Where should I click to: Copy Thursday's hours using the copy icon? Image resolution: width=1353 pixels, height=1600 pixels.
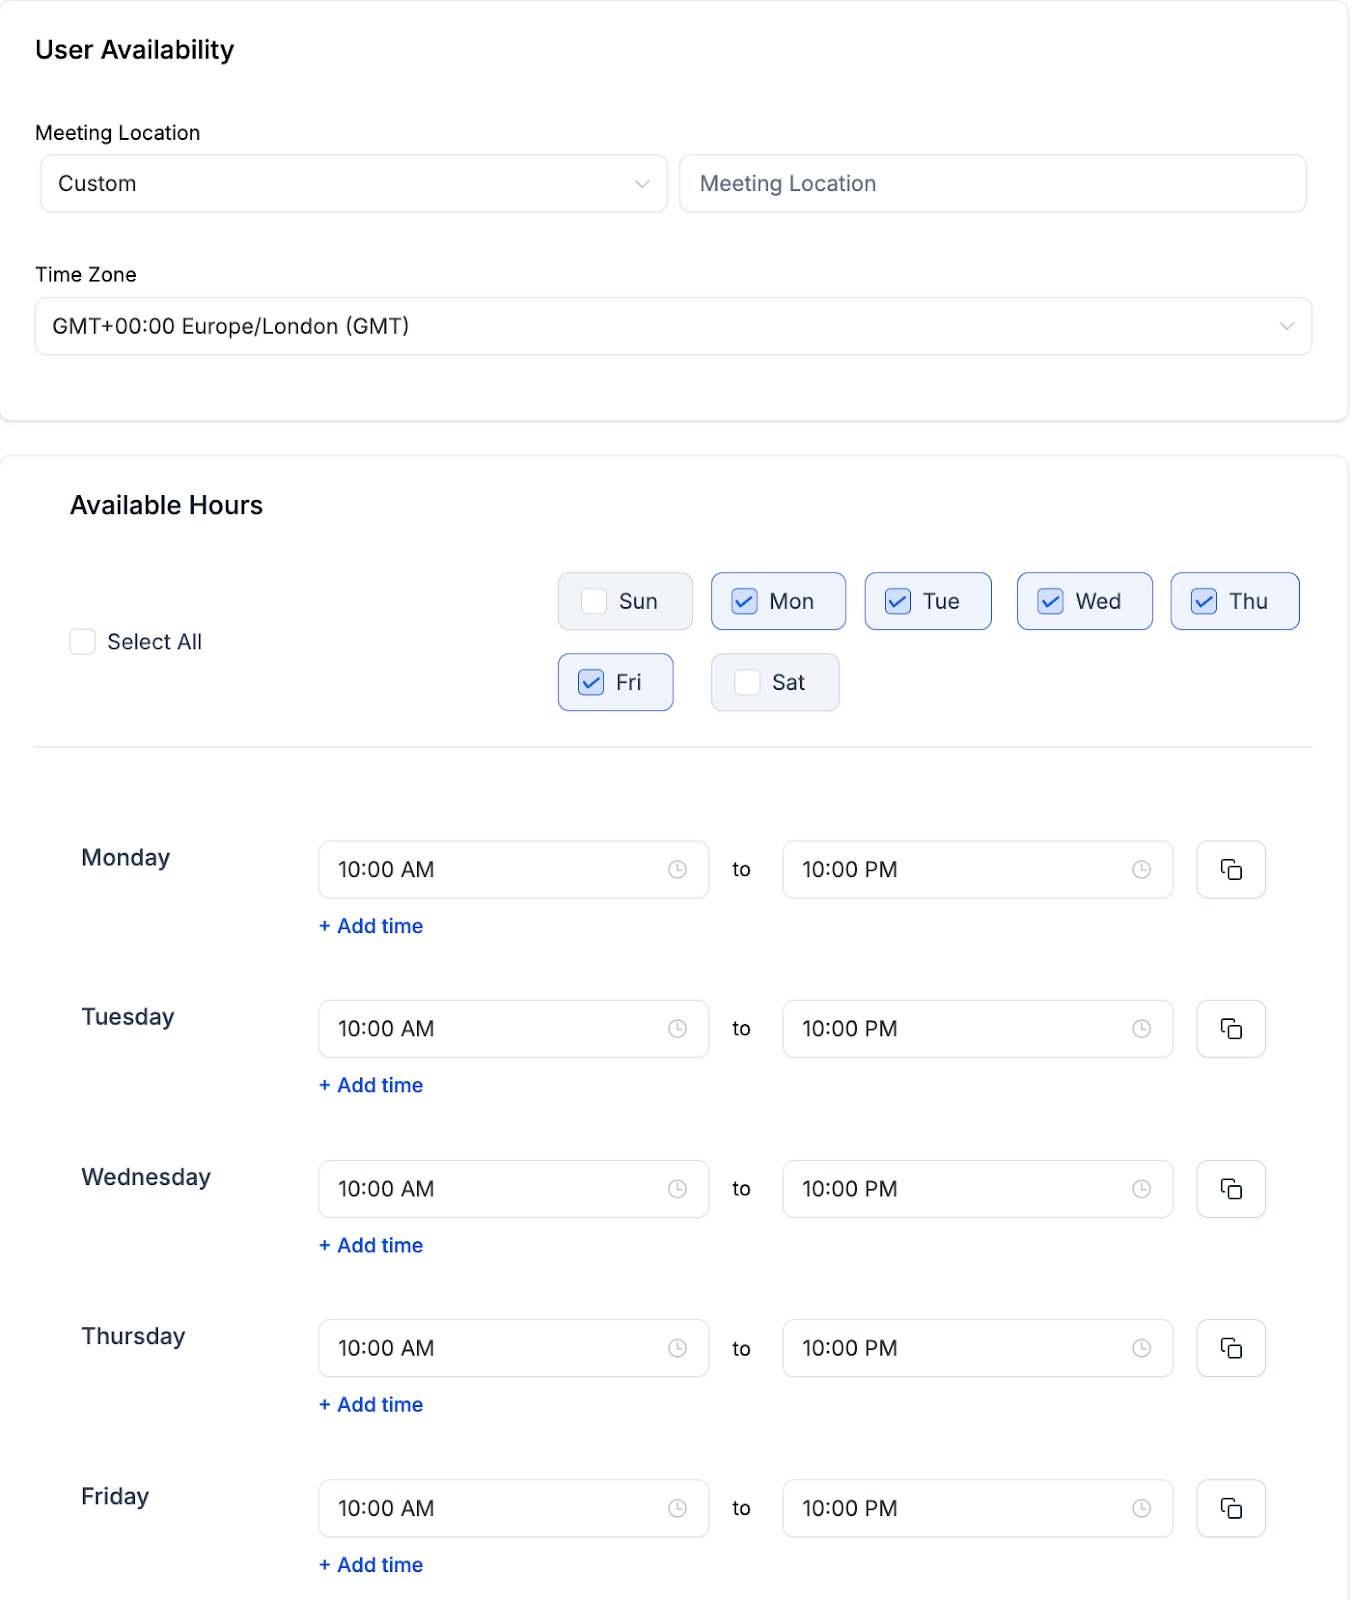tap(1231, 1348)
